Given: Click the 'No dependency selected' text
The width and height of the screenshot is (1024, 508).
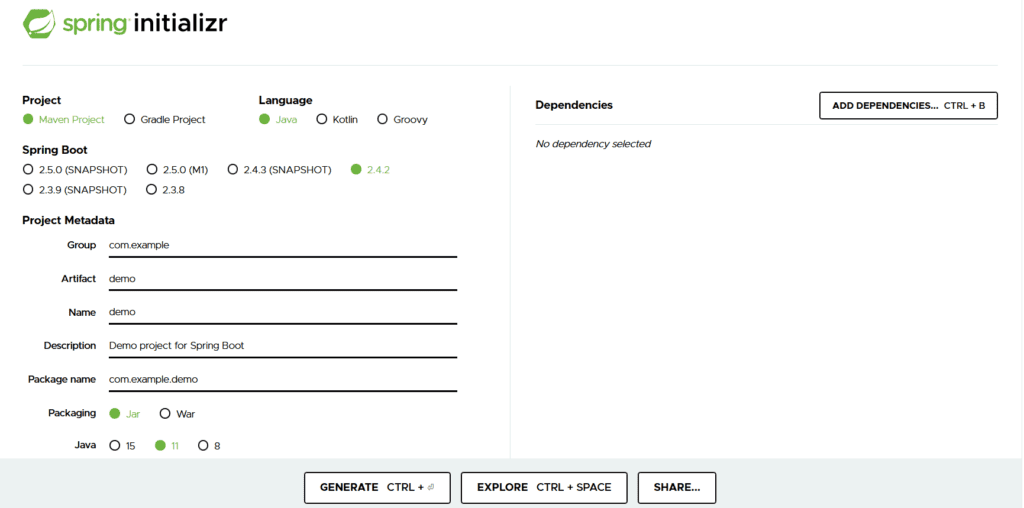Looking at the screenshot, I should coord(593,144).
